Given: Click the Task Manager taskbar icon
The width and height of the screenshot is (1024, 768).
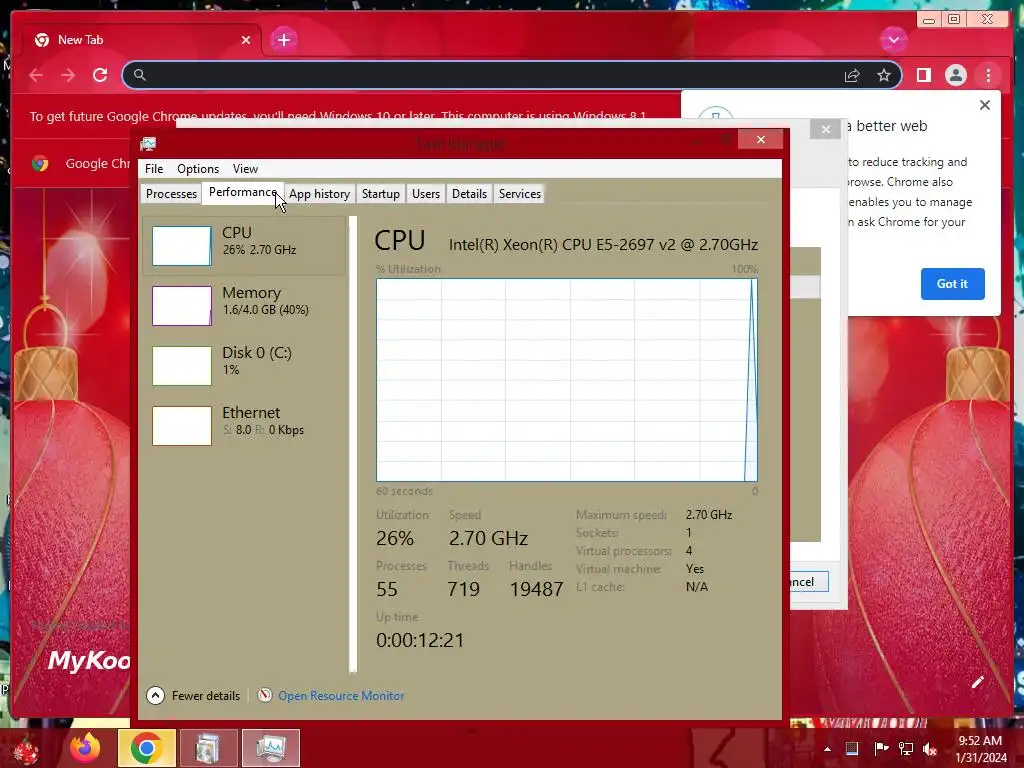Looking at the screenshot, I should point(270,748).
